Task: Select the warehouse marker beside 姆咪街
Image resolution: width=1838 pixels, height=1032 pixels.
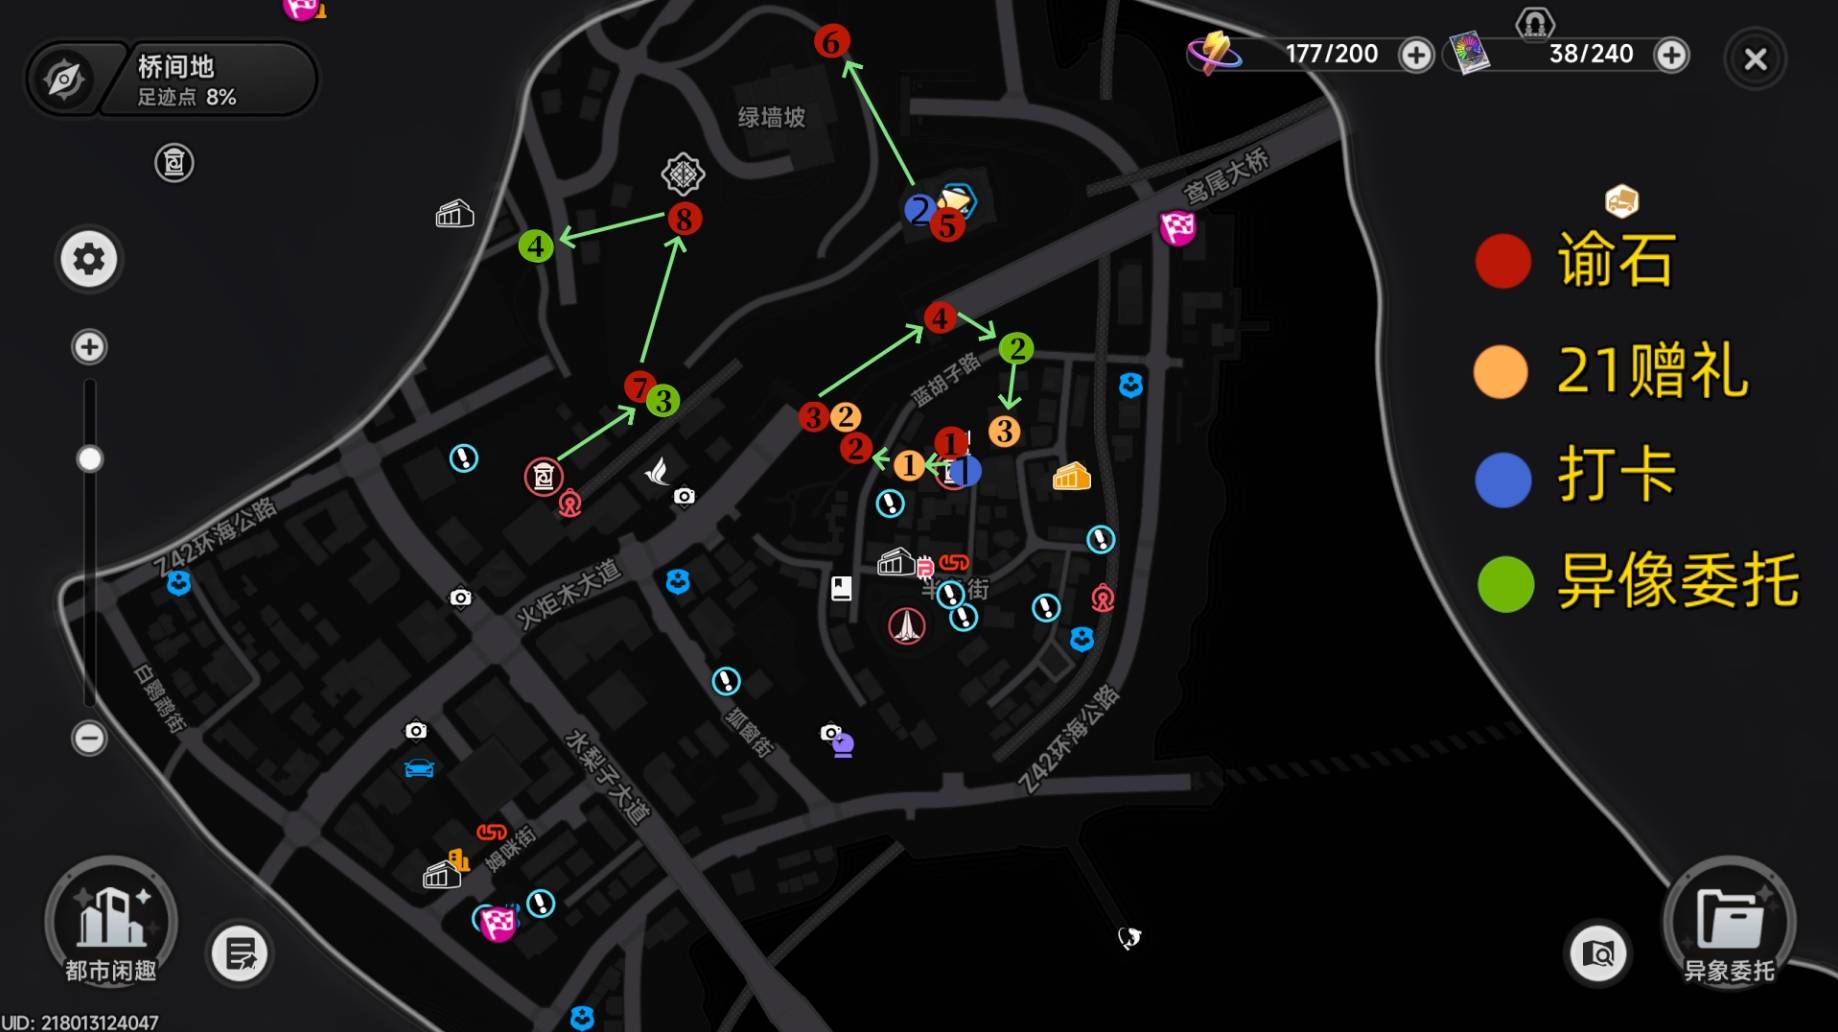Action: click(x=442, y=875)
